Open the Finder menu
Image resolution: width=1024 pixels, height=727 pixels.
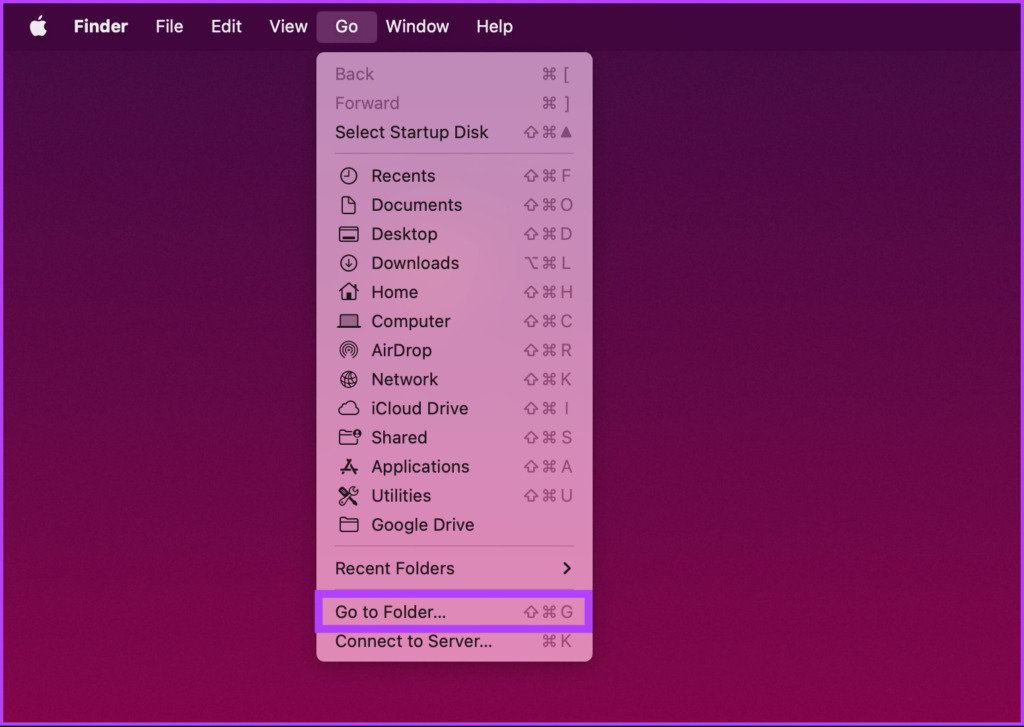click(x=101, y=27)
